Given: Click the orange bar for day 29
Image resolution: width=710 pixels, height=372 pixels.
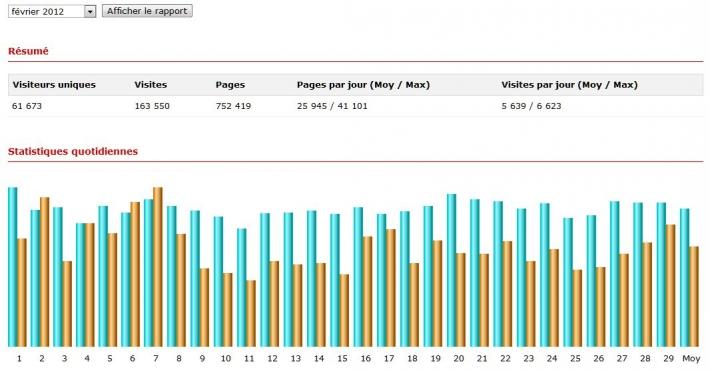Looking at the screenshot, I should click(670, 286).
